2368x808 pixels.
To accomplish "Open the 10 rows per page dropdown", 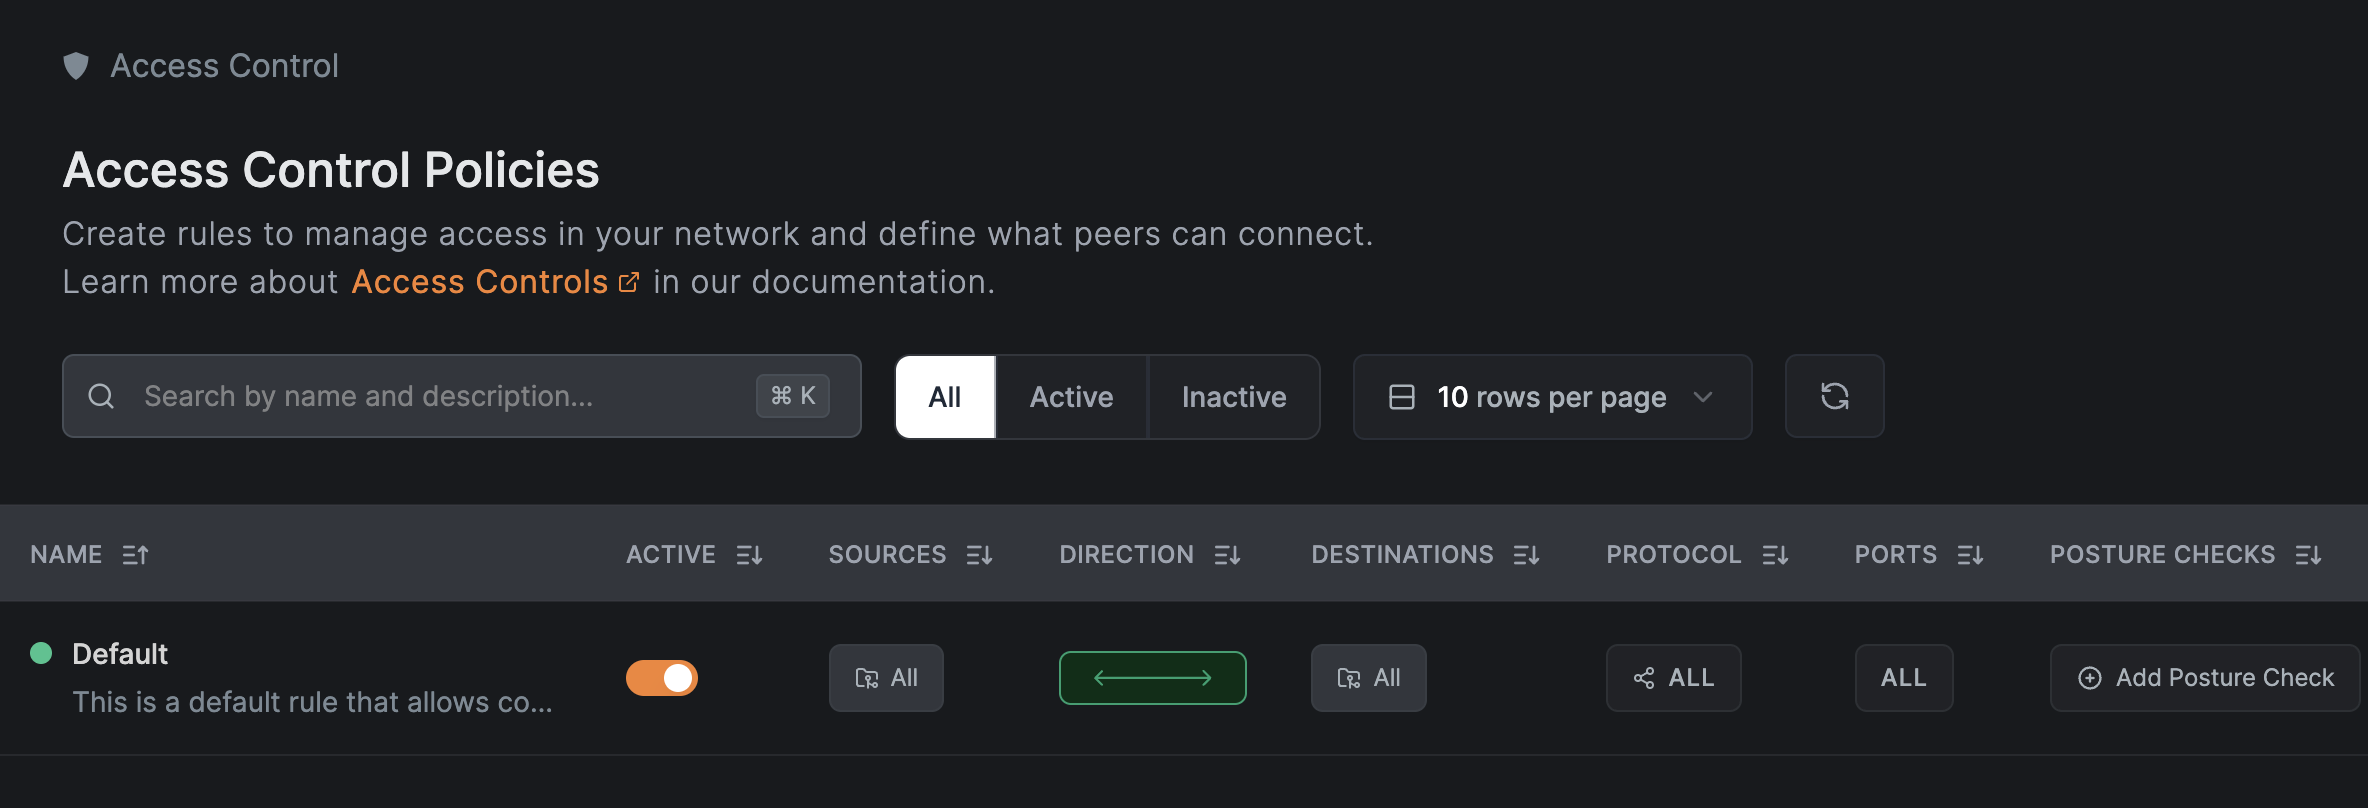I will [1552, 397].
